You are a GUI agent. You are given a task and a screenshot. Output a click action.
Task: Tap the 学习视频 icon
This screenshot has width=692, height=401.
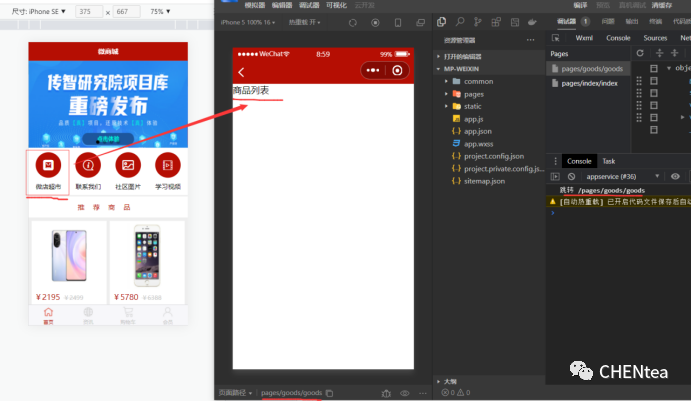168,165
